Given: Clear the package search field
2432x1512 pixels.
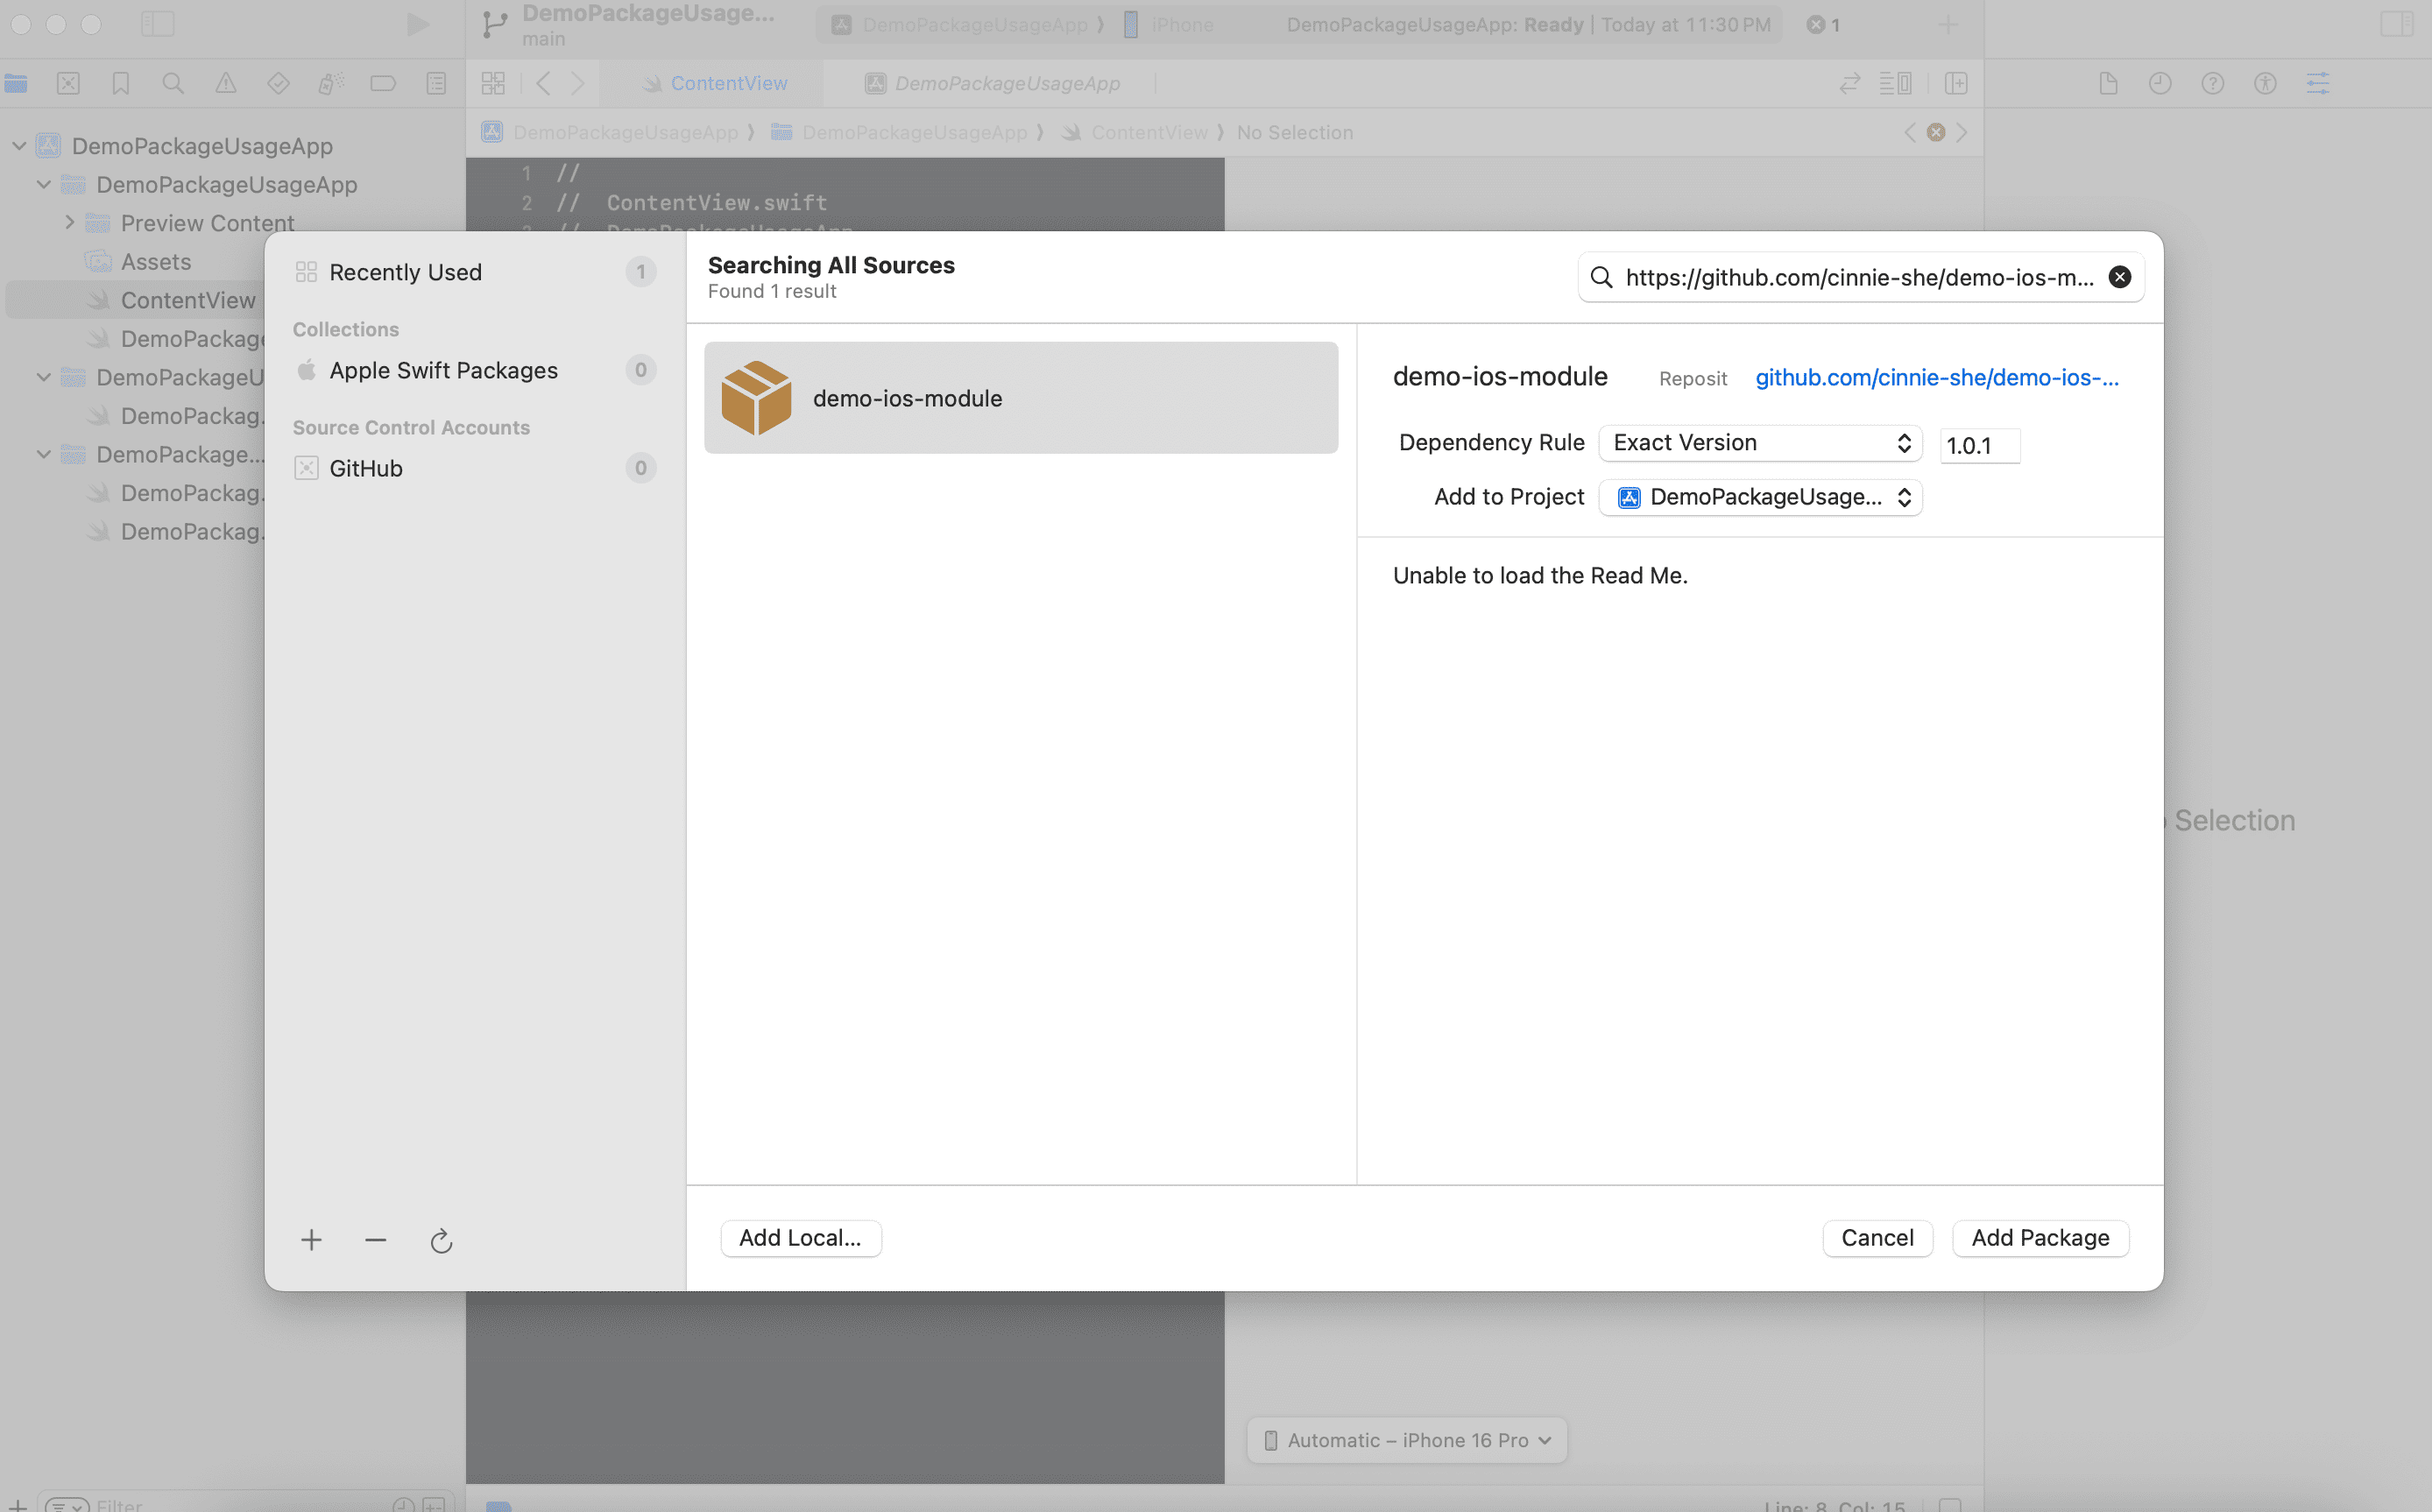Looking at the screenshot, I should tap(2119, 277).
